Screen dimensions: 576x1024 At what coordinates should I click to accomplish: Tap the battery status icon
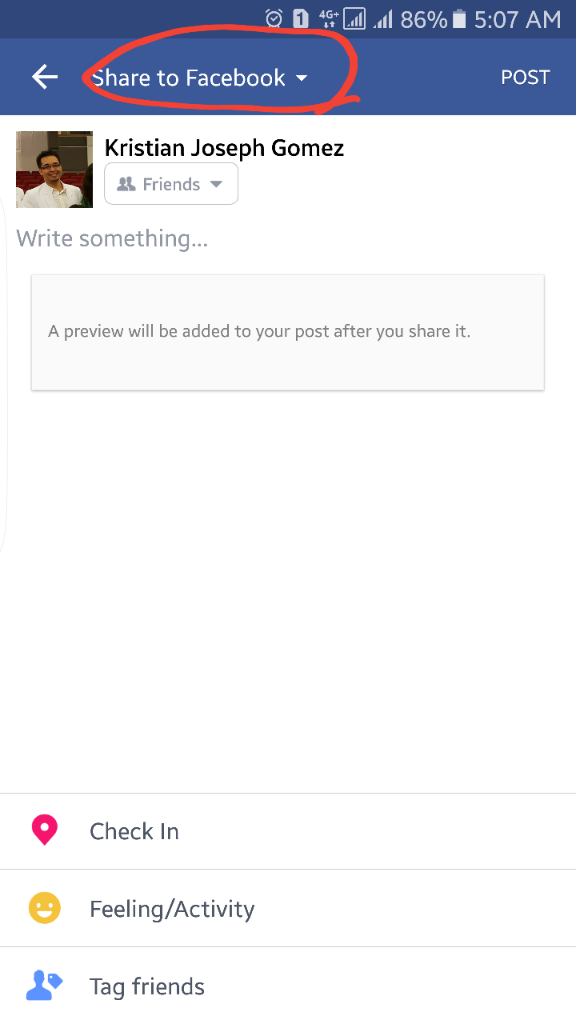coord(459,19)
